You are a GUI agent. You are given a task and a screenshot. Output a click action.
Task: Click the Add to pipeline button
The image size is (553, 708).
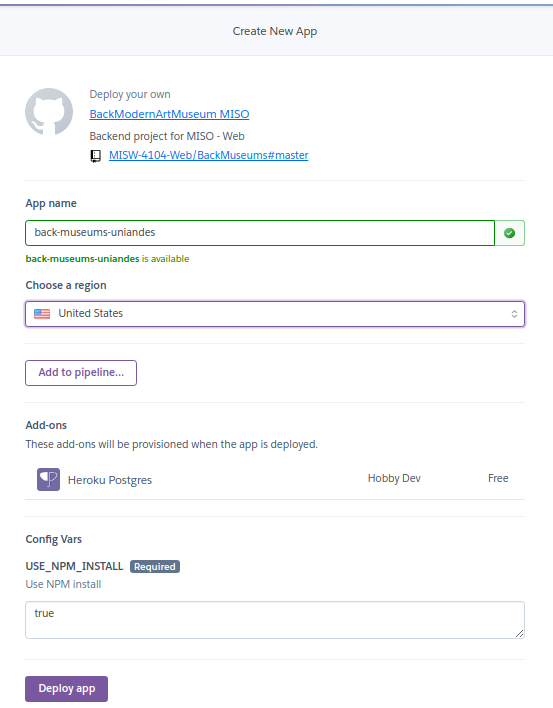81,373
